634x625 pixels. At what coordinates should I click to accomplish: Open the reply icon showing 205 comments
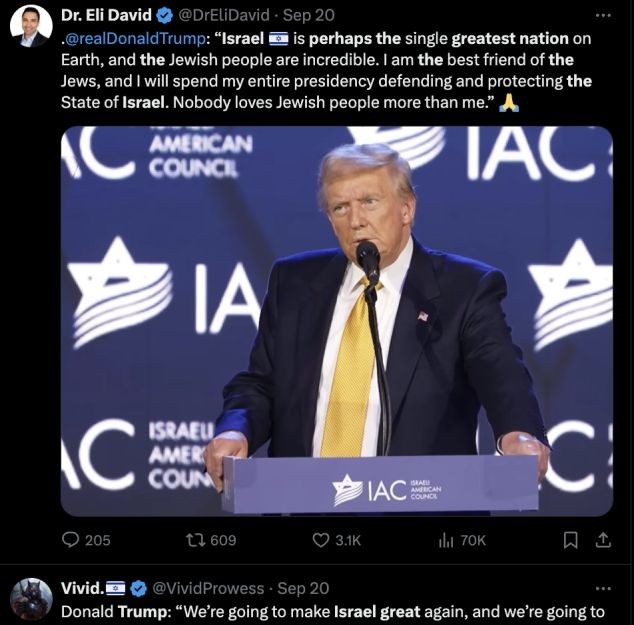coord(70,540)
